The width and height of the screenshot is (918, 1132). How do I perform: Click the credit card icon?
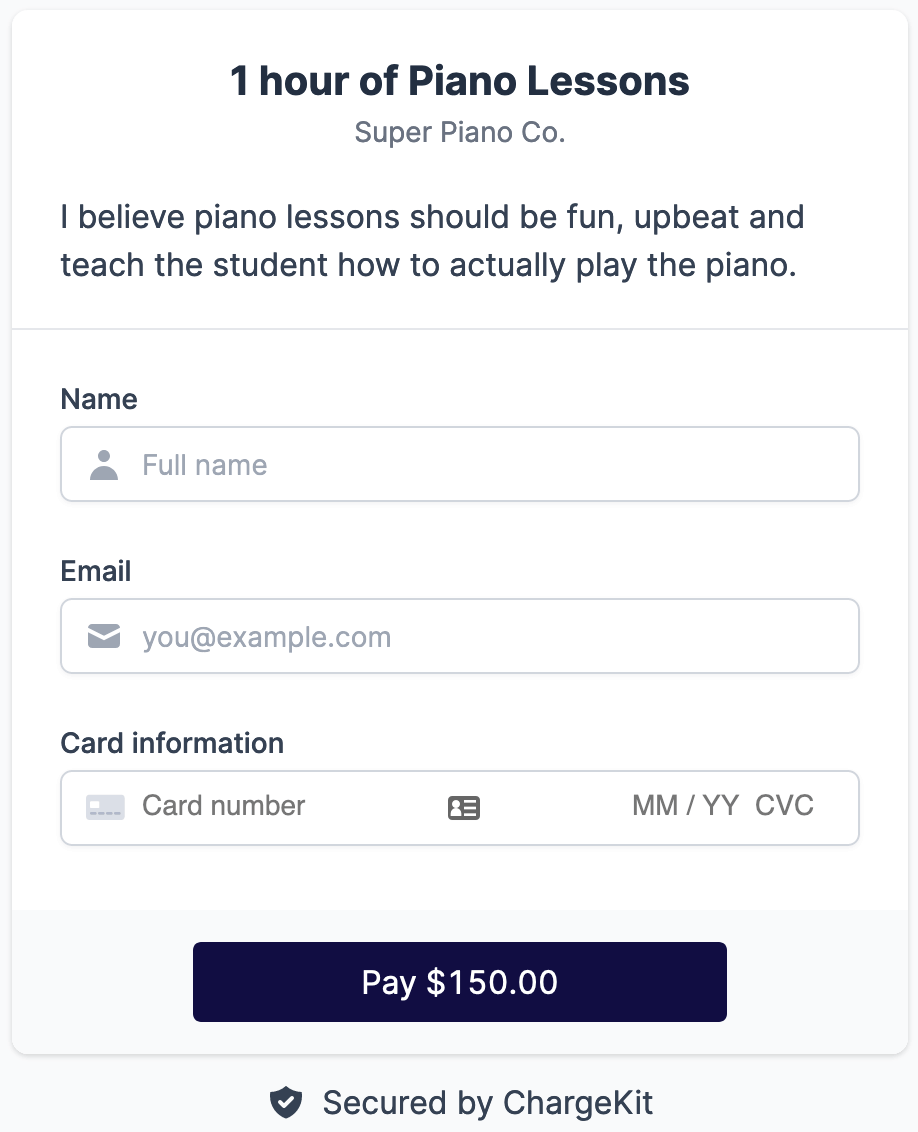105,807
